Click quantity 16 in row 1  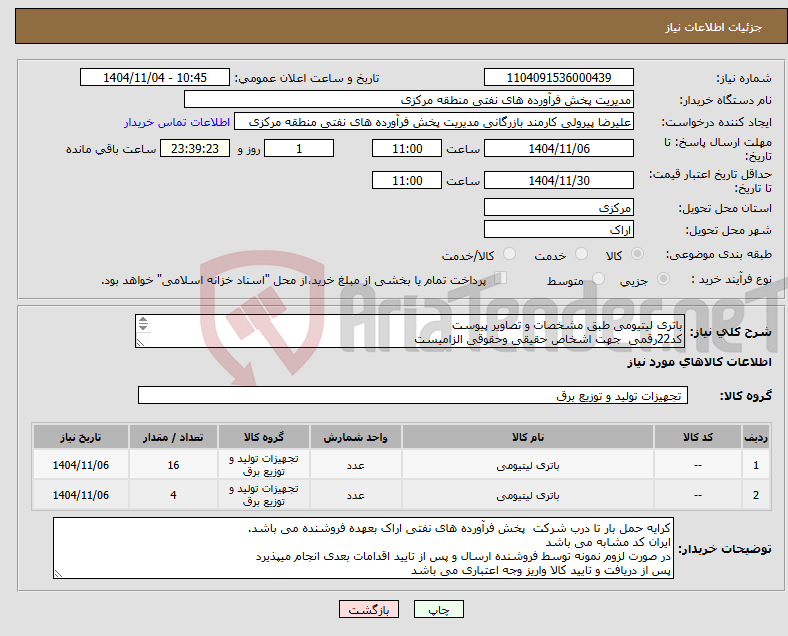[x=173, y=465]
